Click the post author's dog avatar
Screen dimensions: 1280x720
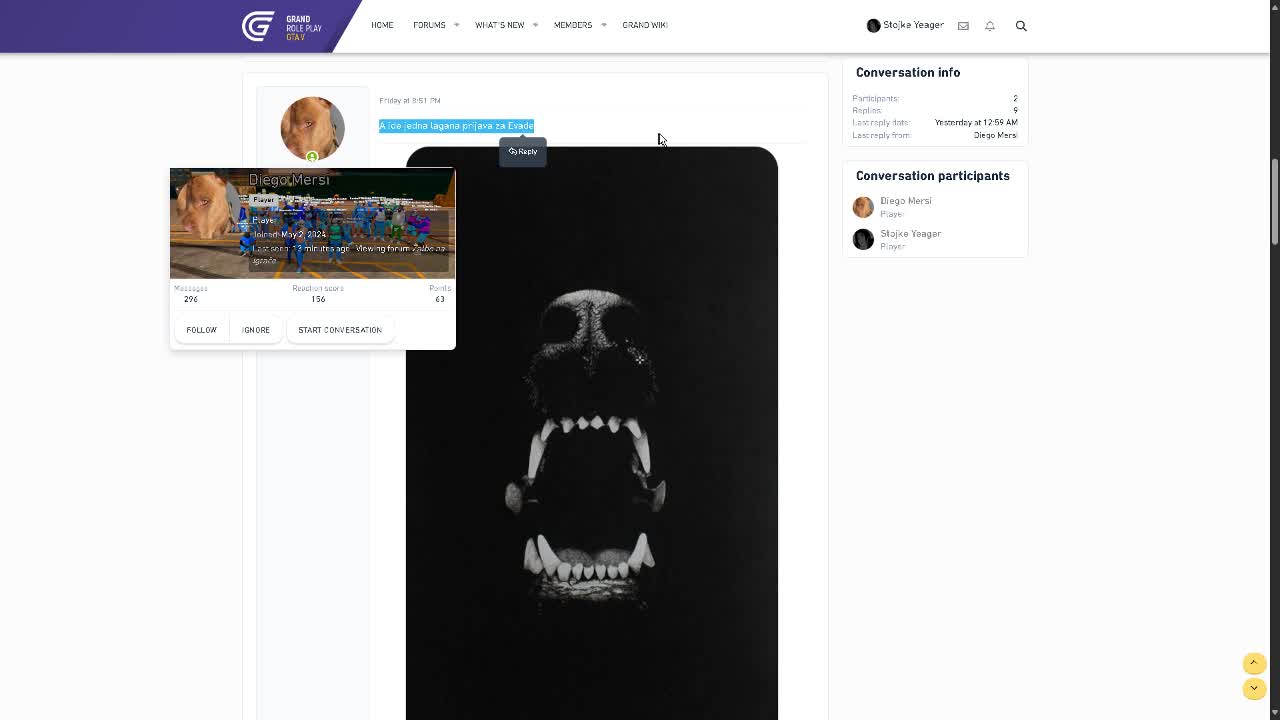pos(312,128)
